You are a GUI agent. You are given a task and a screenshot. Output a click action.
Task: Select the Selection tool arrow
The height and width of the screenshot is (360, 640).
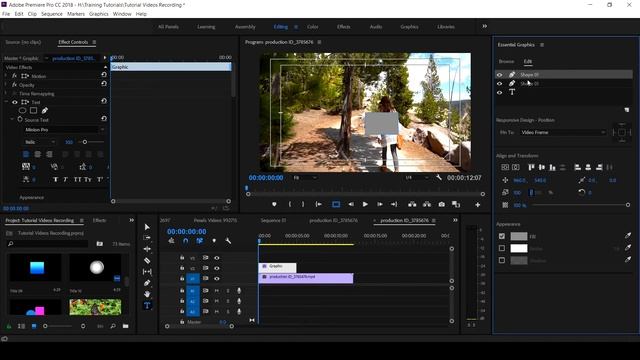(x=147, y=227)
